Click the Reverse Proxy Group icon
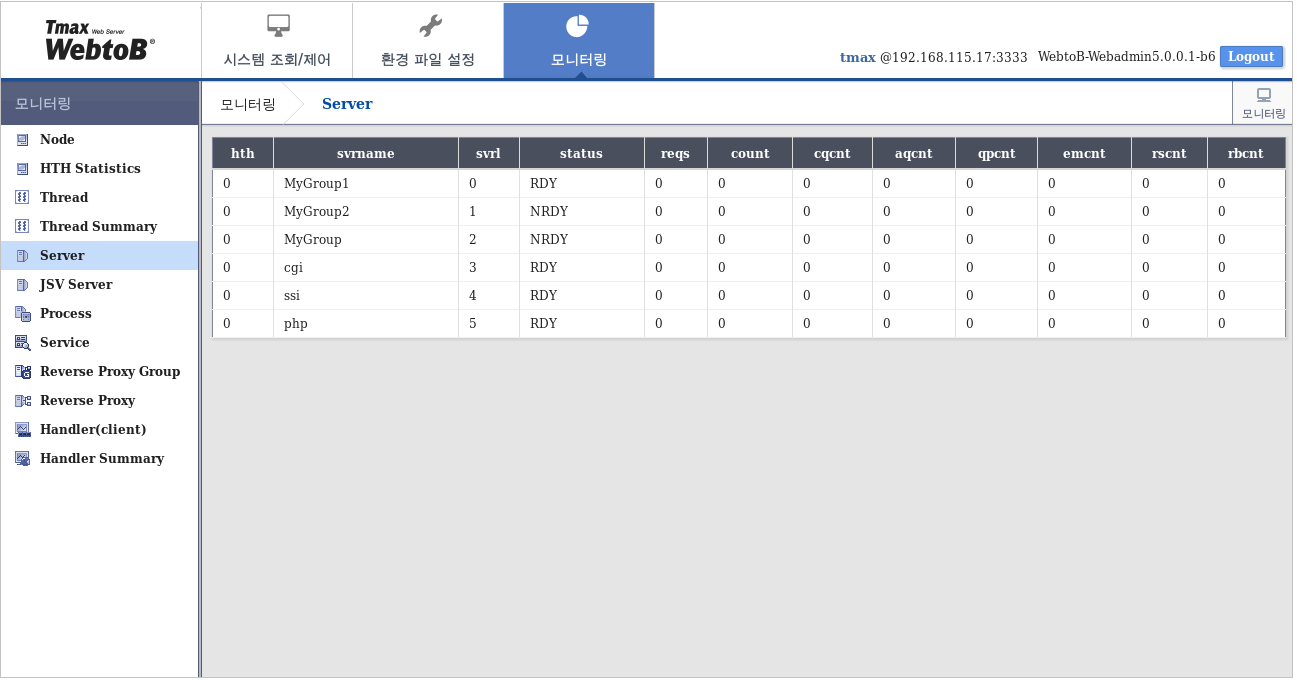The height and width of the screenshot is (680, 1297). click(x=22, y=371)
